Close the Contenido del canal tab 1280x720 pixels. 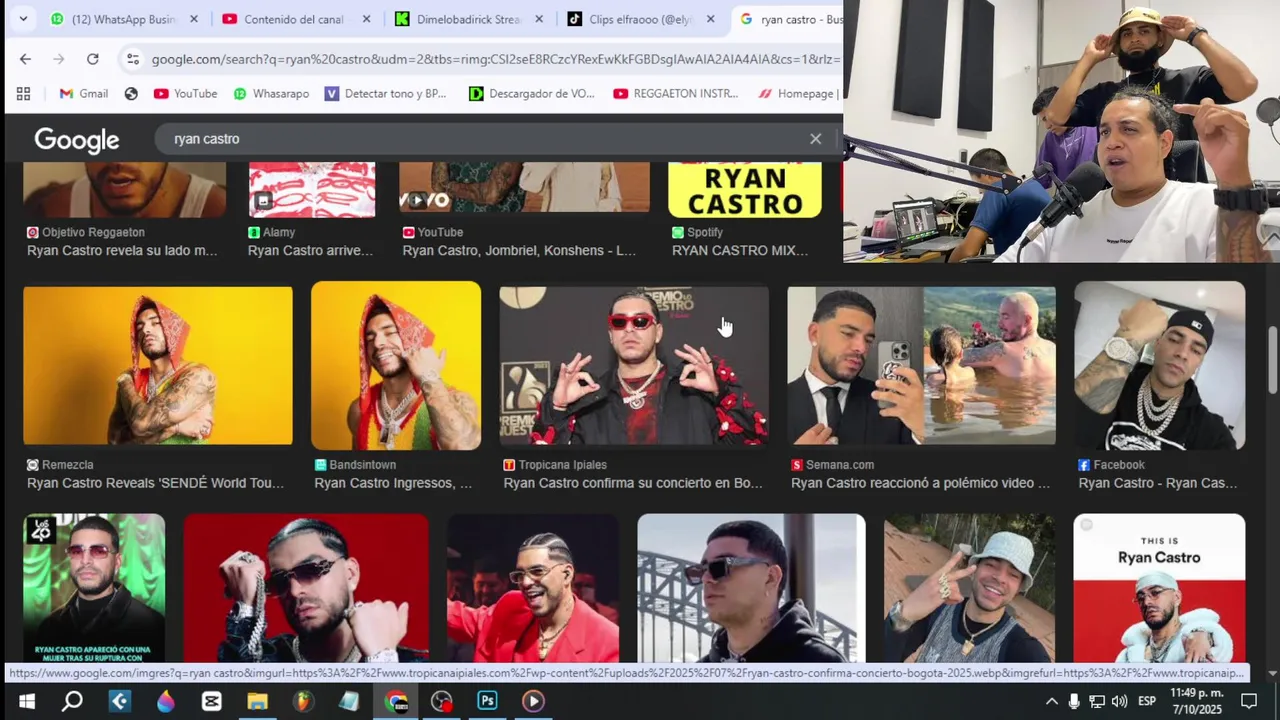[366, 19]
